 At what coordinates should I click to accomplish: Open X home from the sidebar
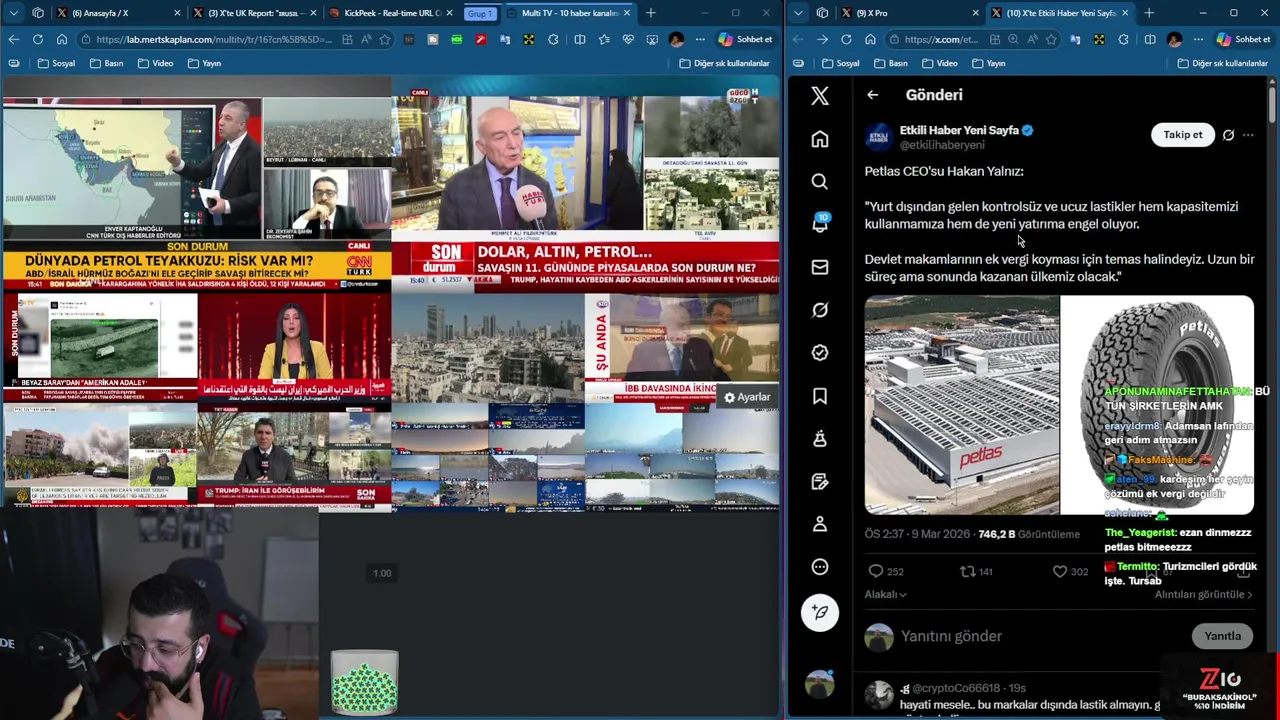[820, 139]
